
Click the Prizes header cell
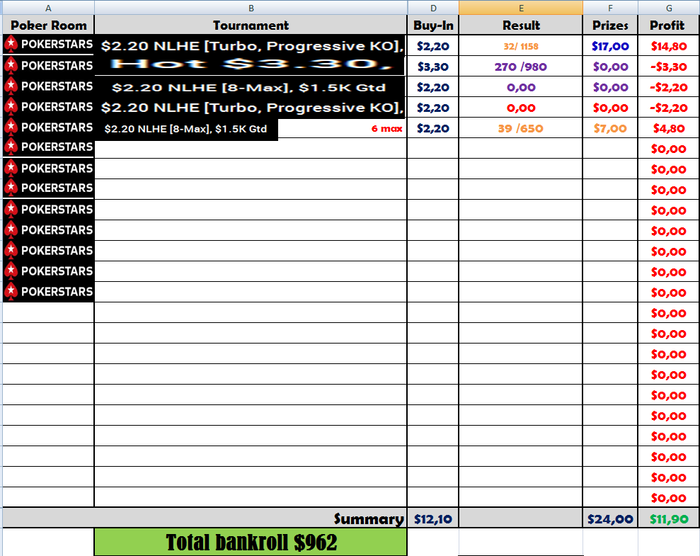point(610,25)
